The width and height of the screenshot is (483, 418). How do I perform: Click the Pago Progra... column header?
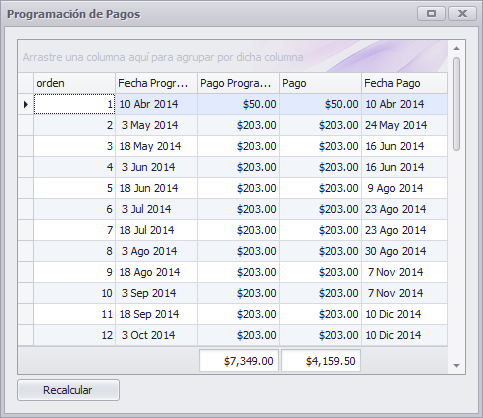tap(238, 83)
